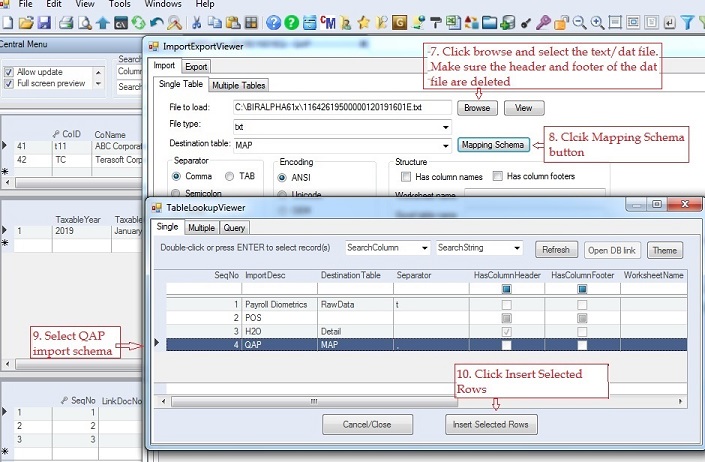Enable the Has column footers checkbox

click(x=497, y=176)
